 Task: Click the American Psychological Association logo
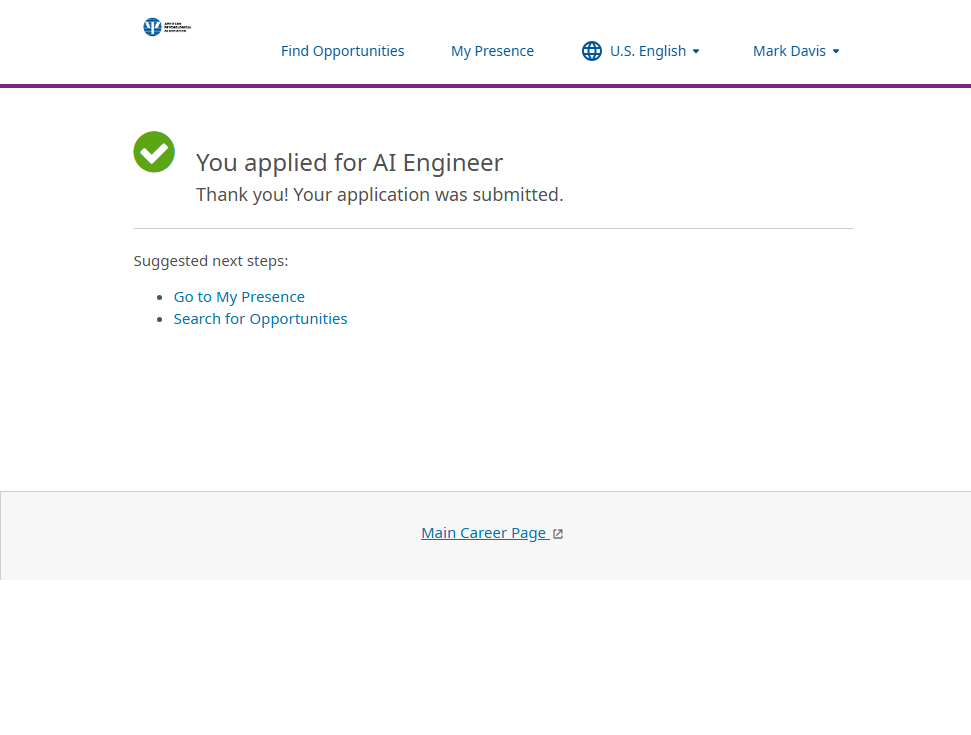[x=166, y=27]
